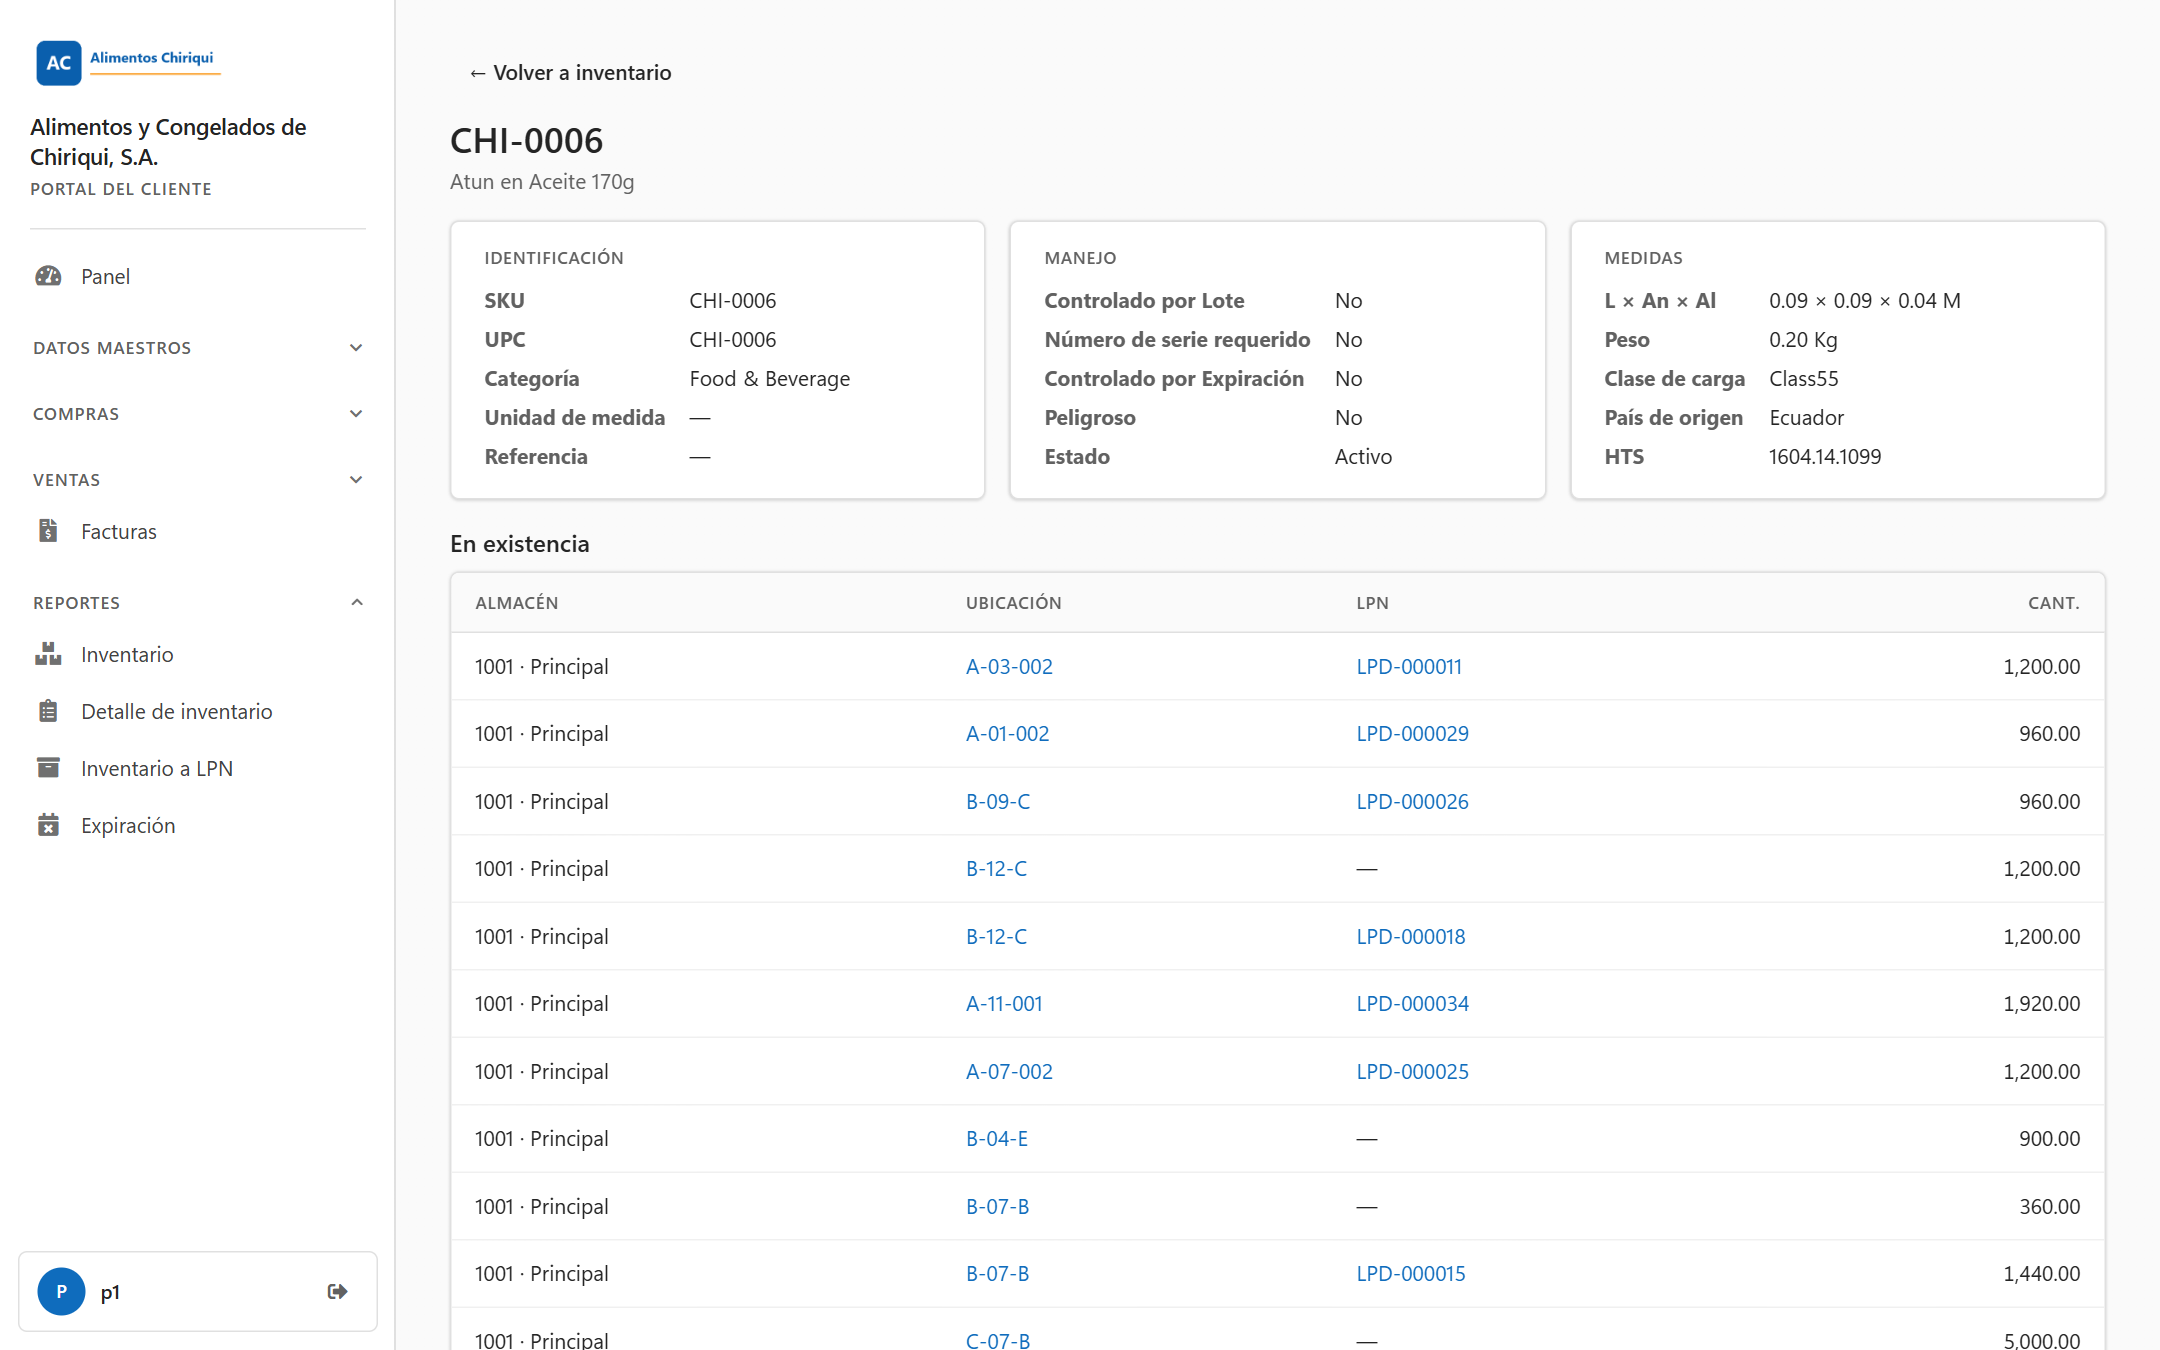Click the Inventario a LPN archive icon
Image resolution: width=2160 pixels, height=1350 pixels.
pyautogui.click(x=48, y=768)
